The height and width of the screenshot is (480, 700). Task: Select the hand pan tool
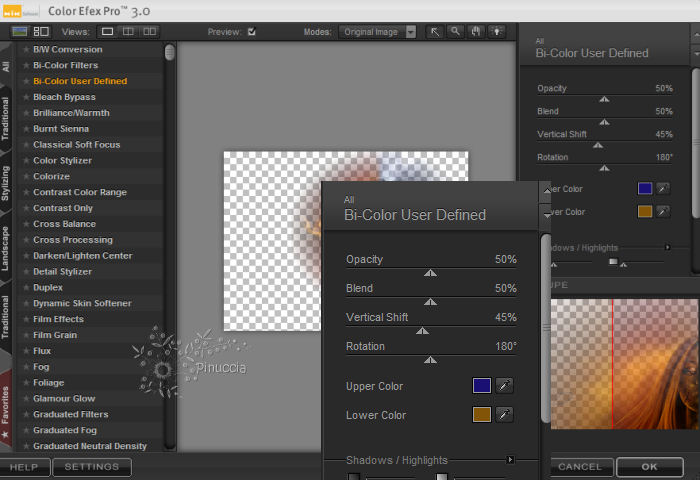[476, 32]
